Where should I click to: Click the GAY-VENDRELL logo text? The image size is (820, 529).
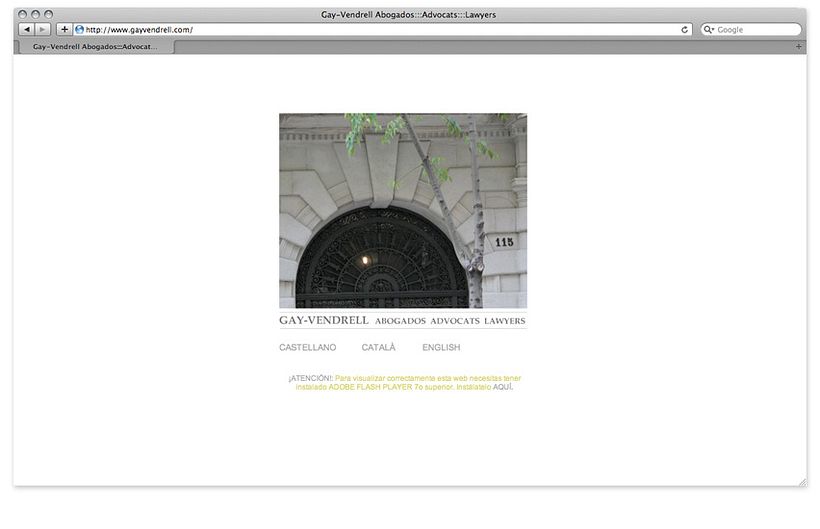324,320
